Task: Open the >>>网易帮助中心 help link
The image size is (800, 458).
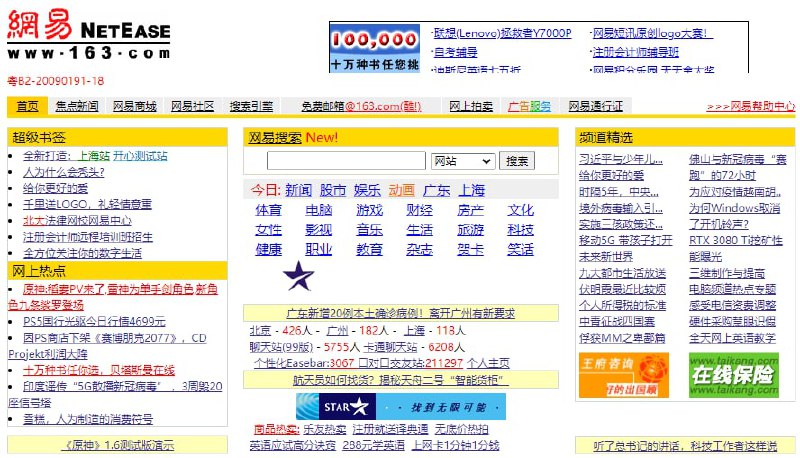Action: 751,106
